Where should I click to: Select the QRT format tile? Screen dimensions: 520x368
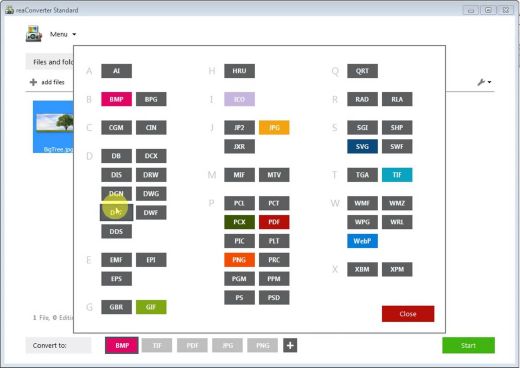[x=362, y=71]
